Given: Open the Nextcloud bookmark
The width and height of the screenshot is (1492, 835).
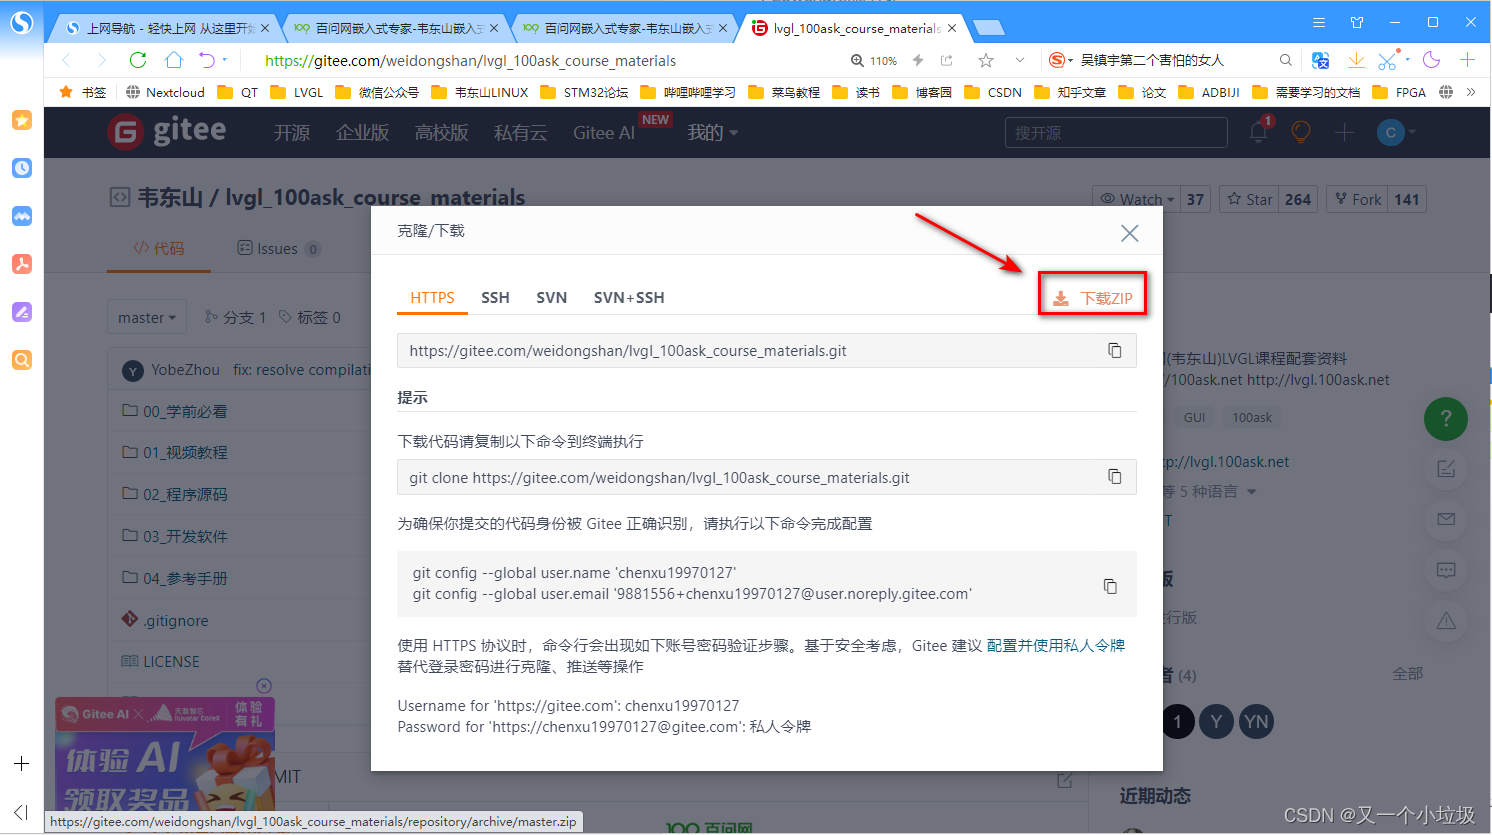Looking at the screenshot, I should click(165, 92).
